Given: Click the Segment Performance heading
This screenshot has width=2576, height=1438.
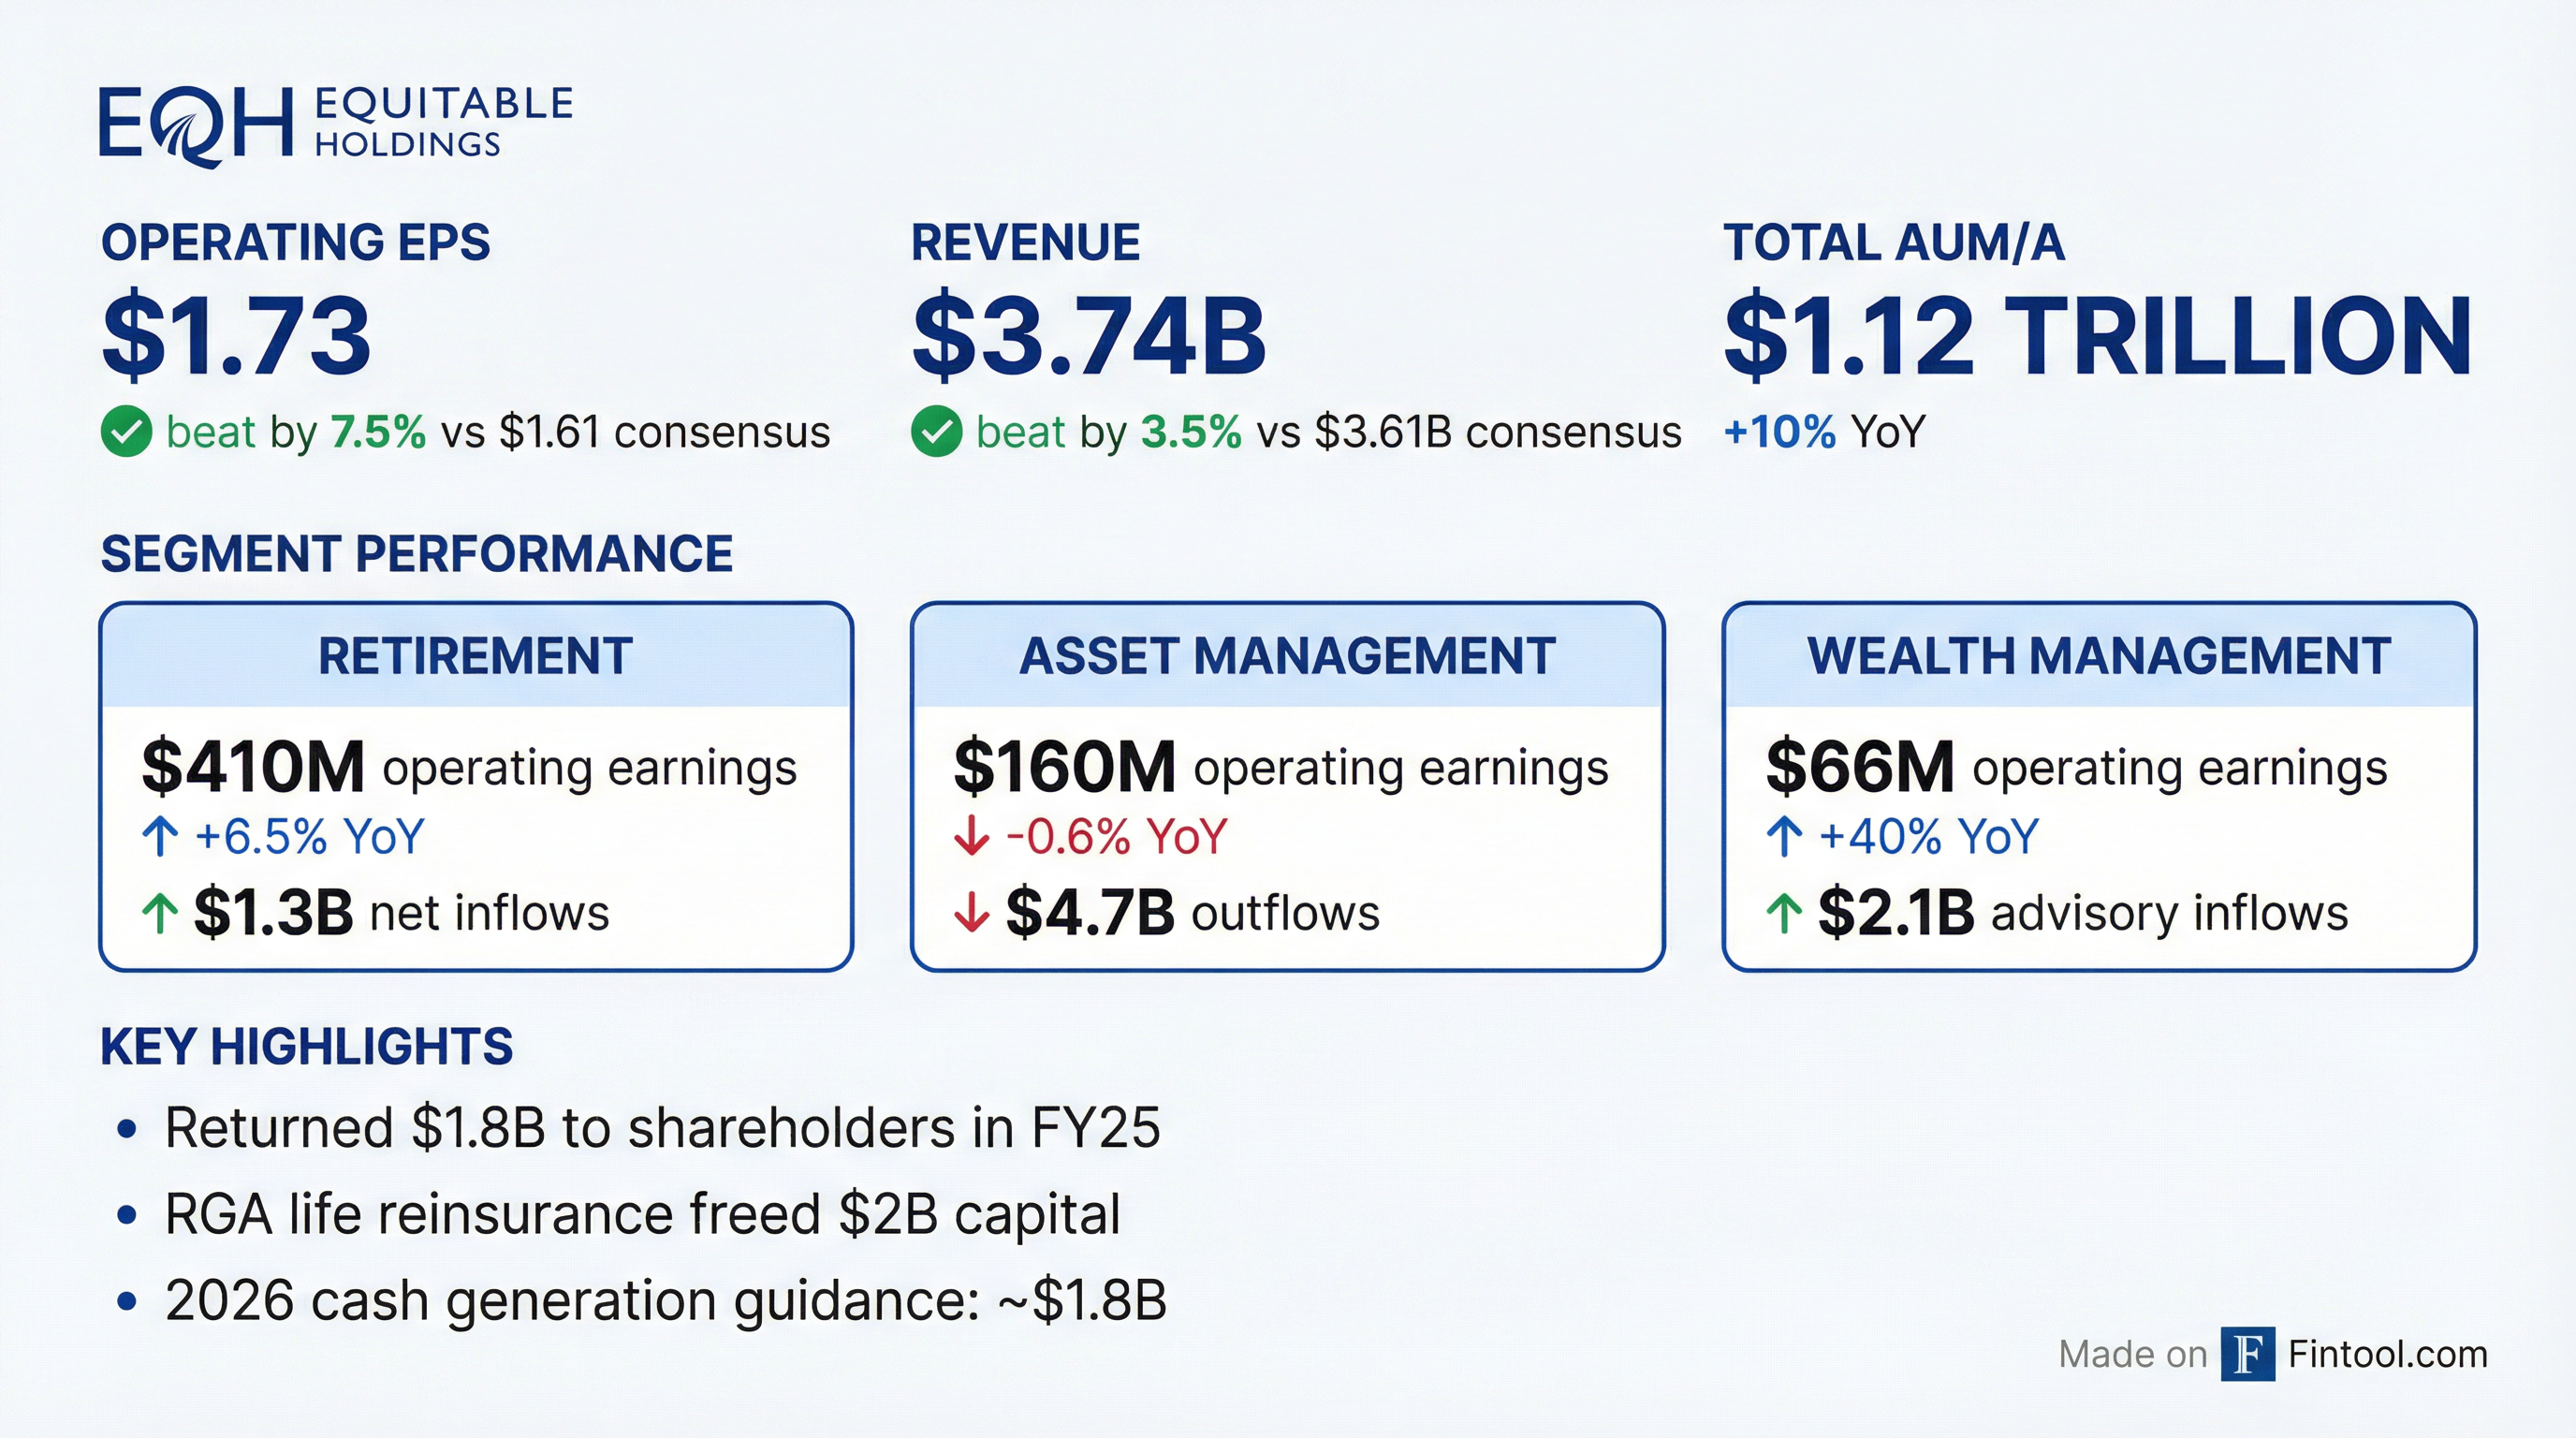Looking at the screenshot, I should pos(417,554).
